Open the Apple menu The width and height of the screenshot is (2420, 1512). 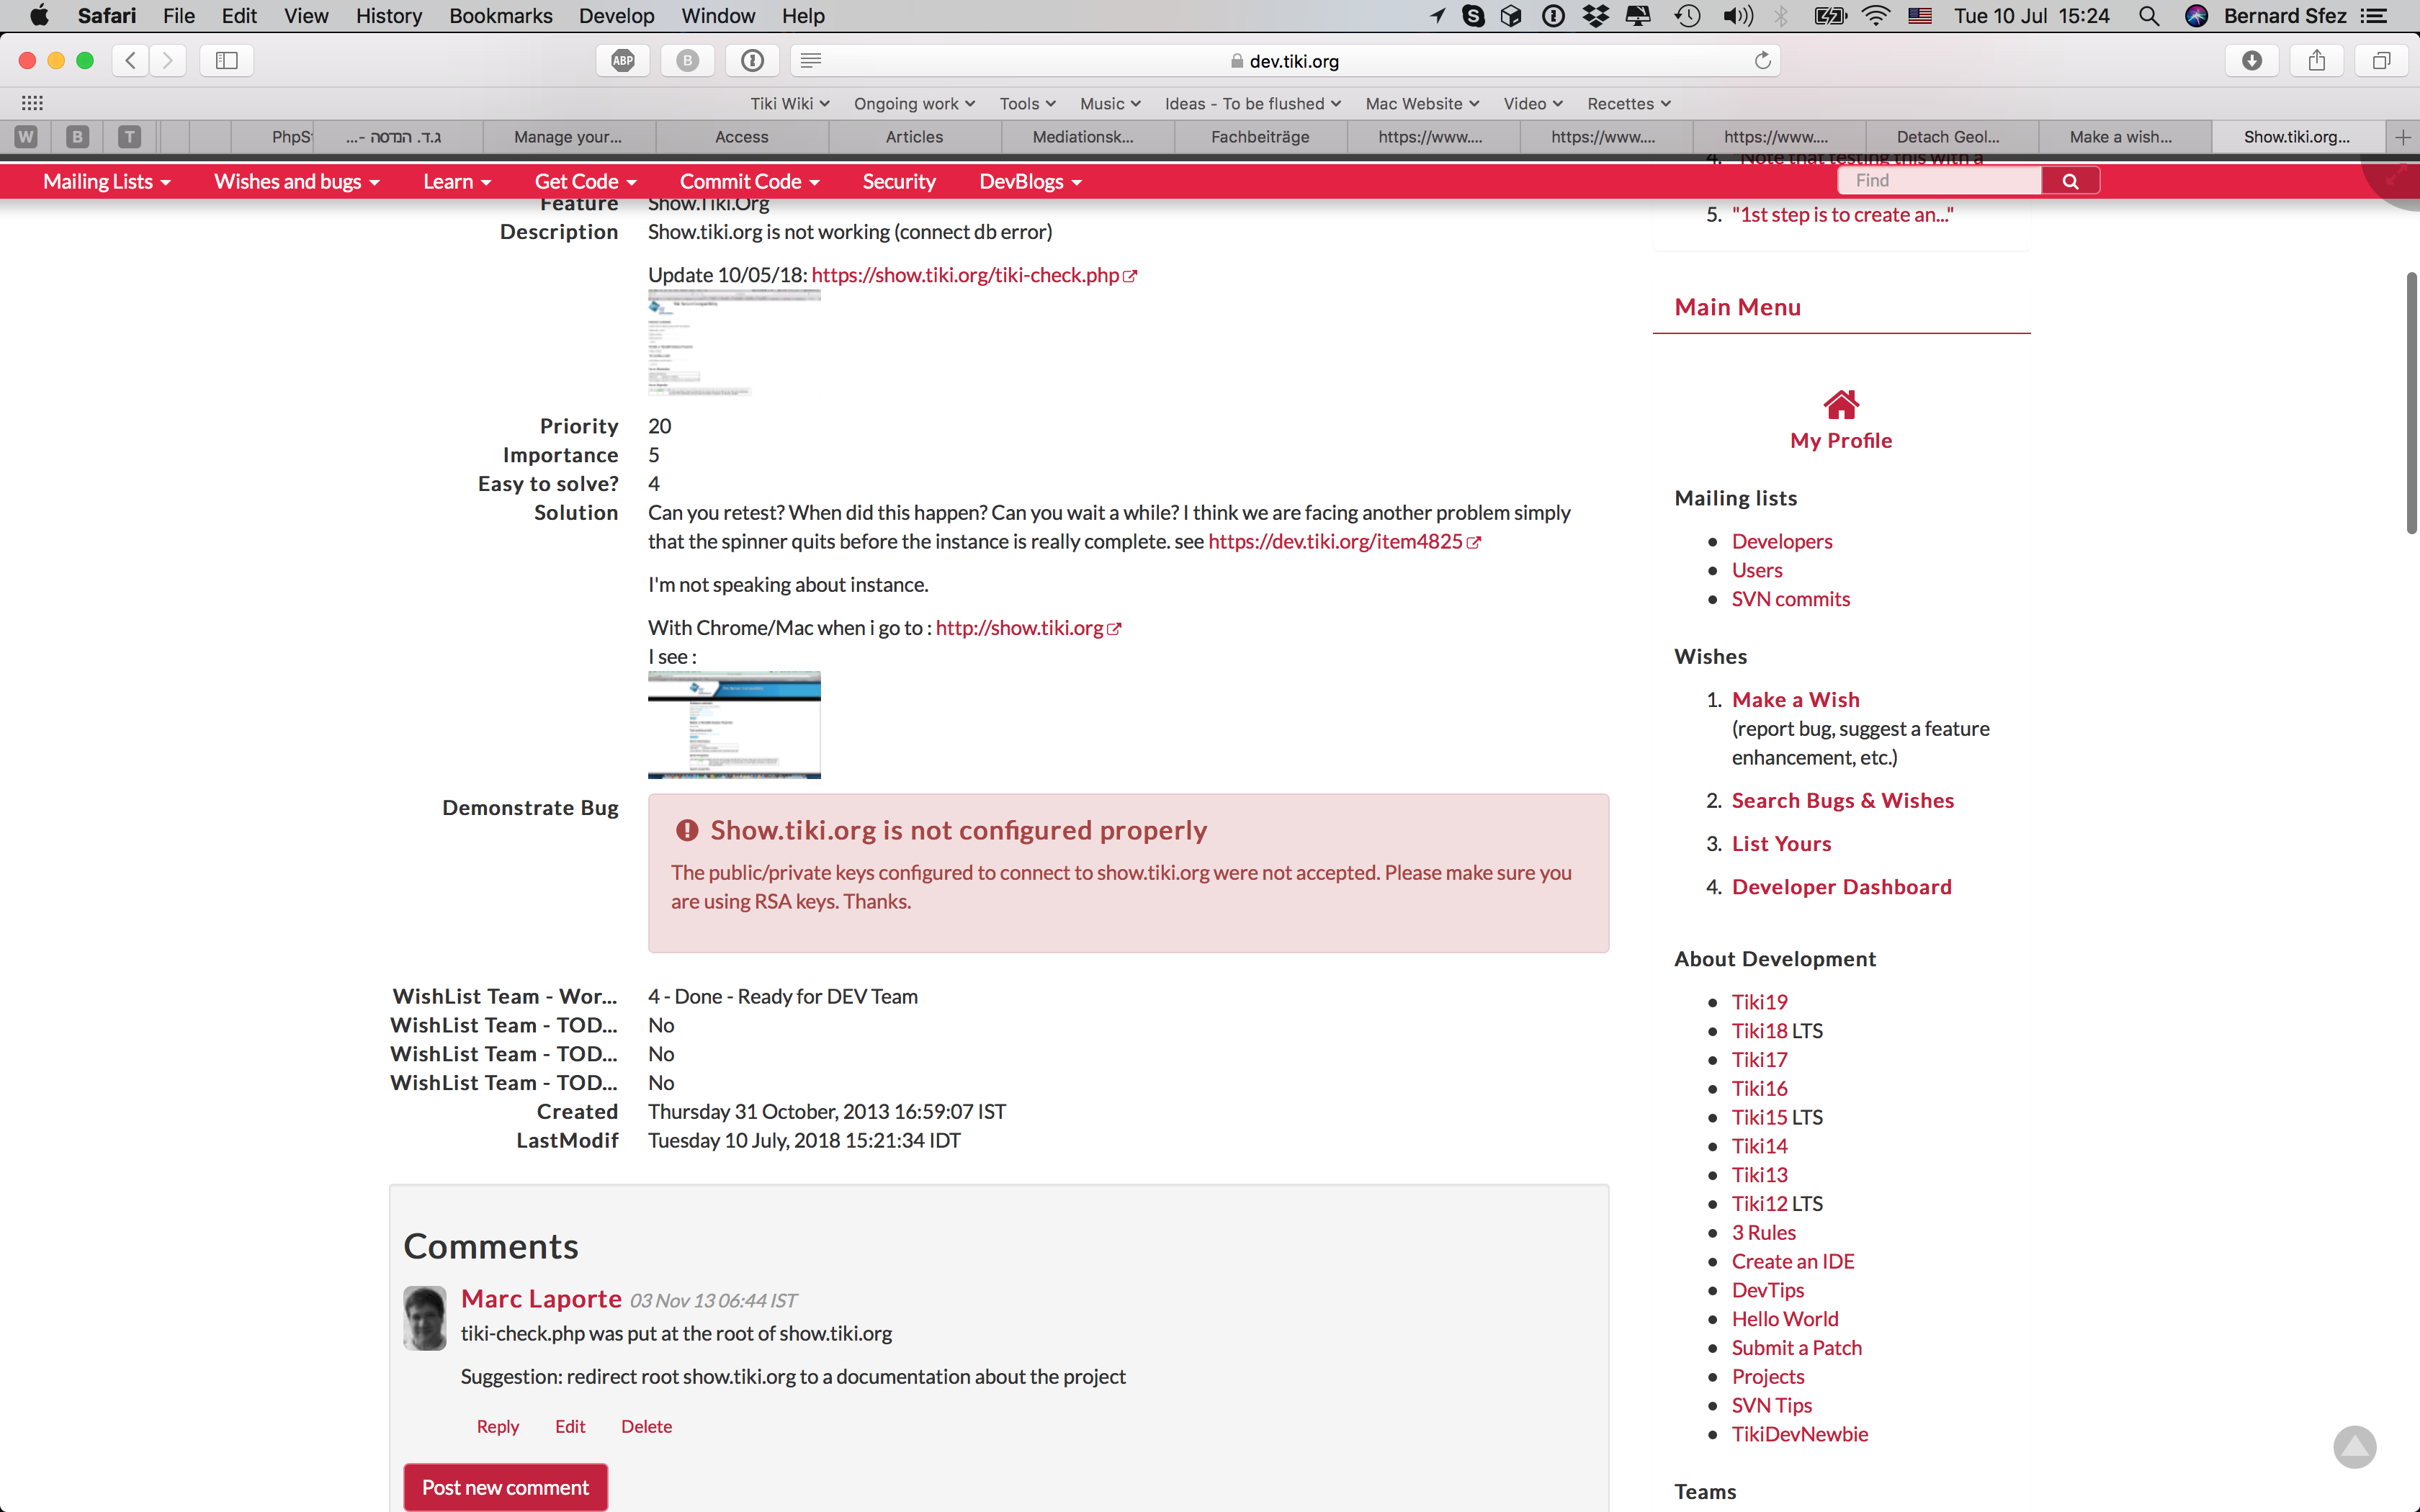pyautogui.click(x=39, y=16)
